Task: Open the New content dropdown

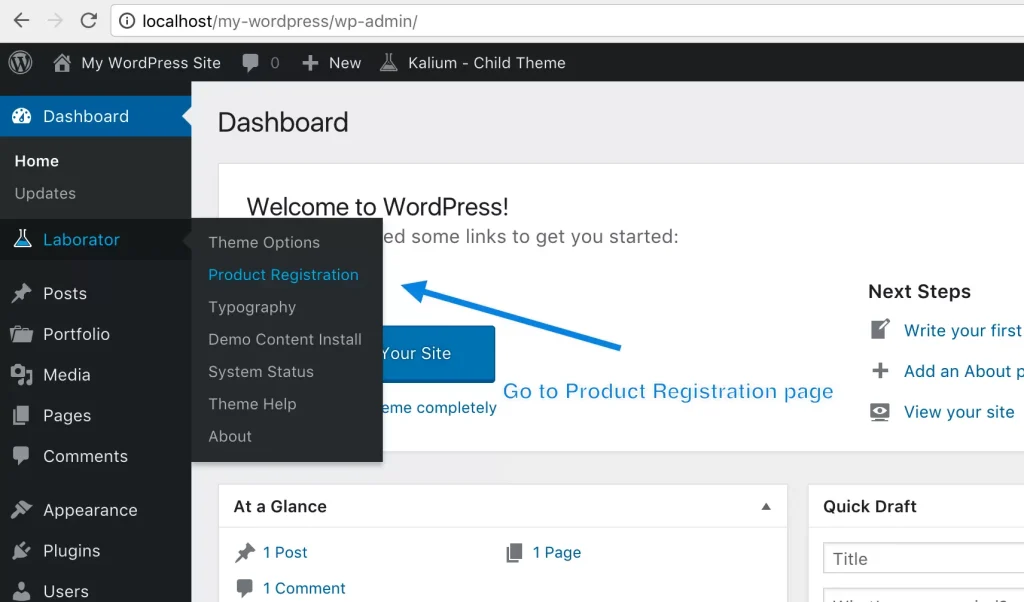Action: 331,63
